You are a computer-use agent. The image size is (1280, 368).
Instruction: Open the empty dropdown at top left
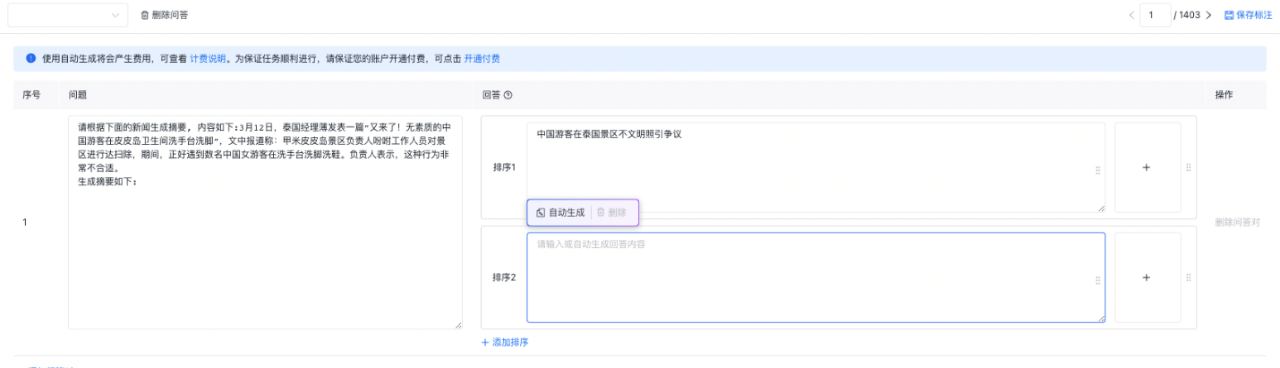[x=68, y=15]
